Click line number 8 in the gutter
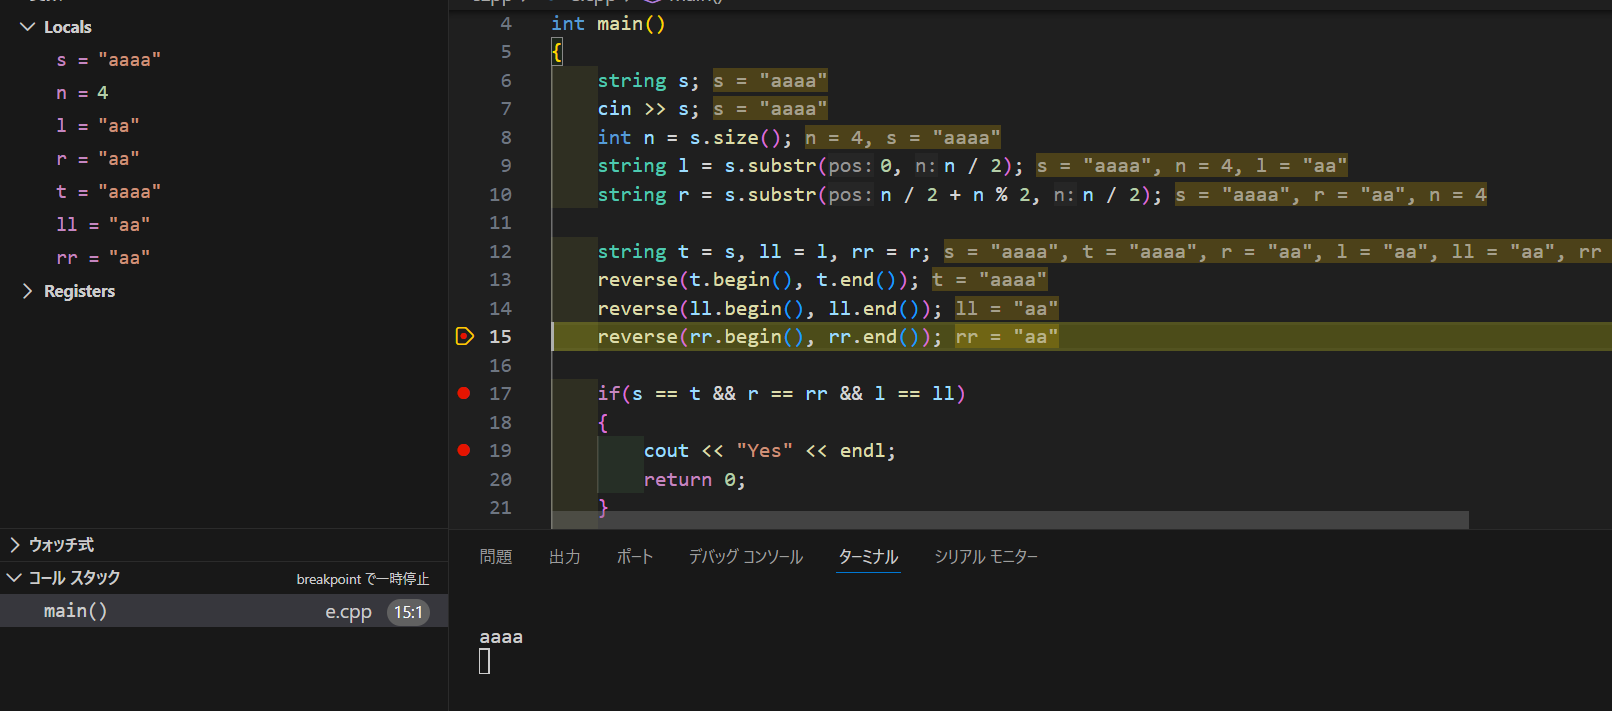Image resolution: width=1612 pixels, height=711 pixels. tap(506, 138)
